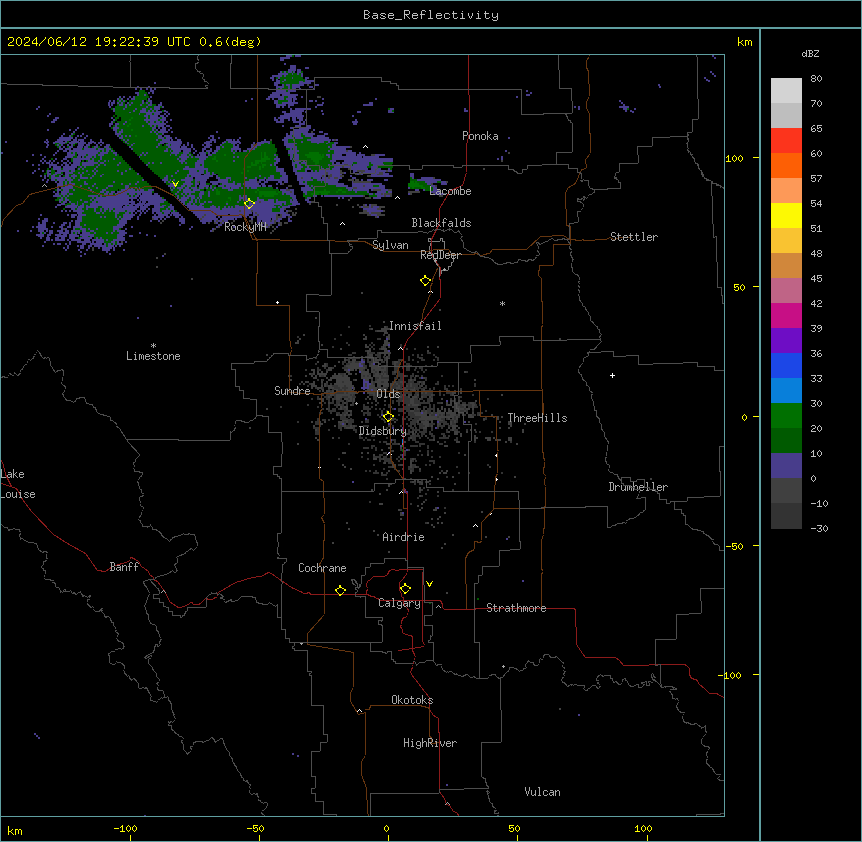This screenshot has width=862, height=842.
Task: Click the Cochrane label
Action: (322, 568)
